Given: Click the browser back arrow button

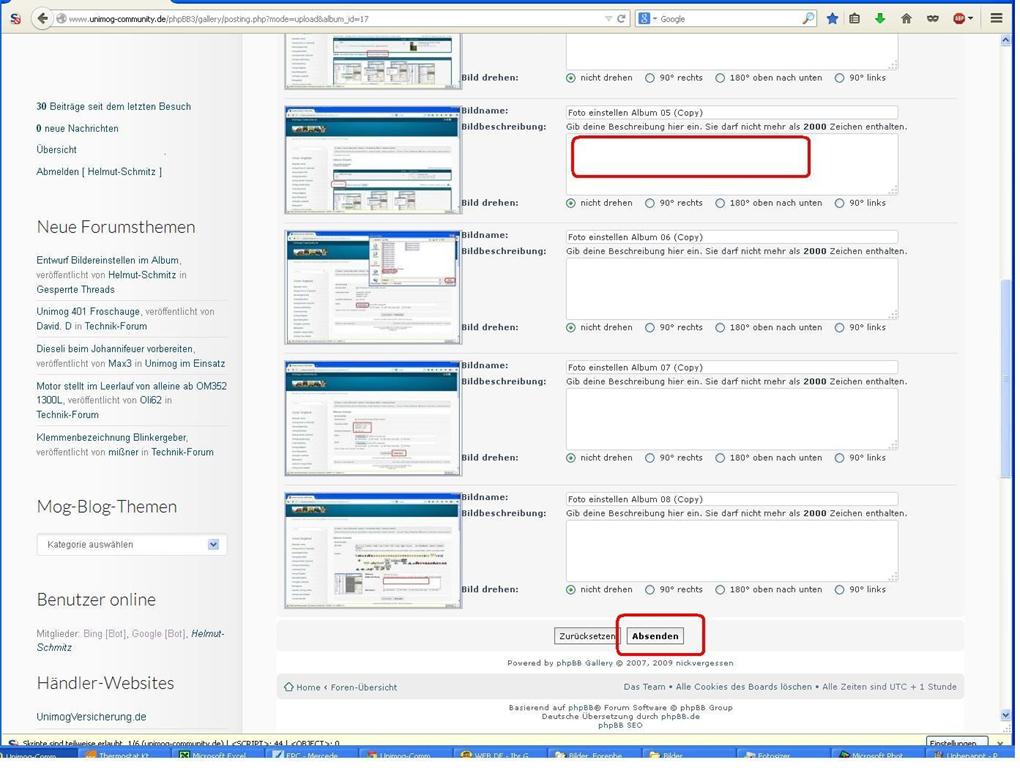Looking at the screenshot, I should pos(41,18).
